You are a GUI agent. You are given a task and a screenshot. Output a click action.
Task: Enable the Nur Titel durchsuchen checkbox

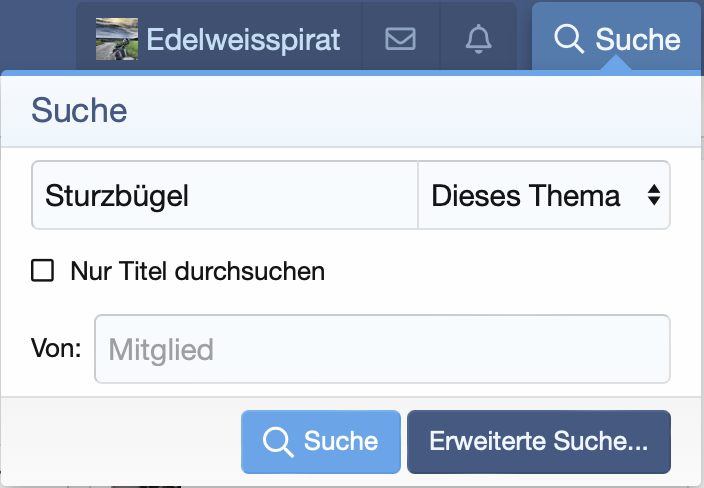(42, 271)
